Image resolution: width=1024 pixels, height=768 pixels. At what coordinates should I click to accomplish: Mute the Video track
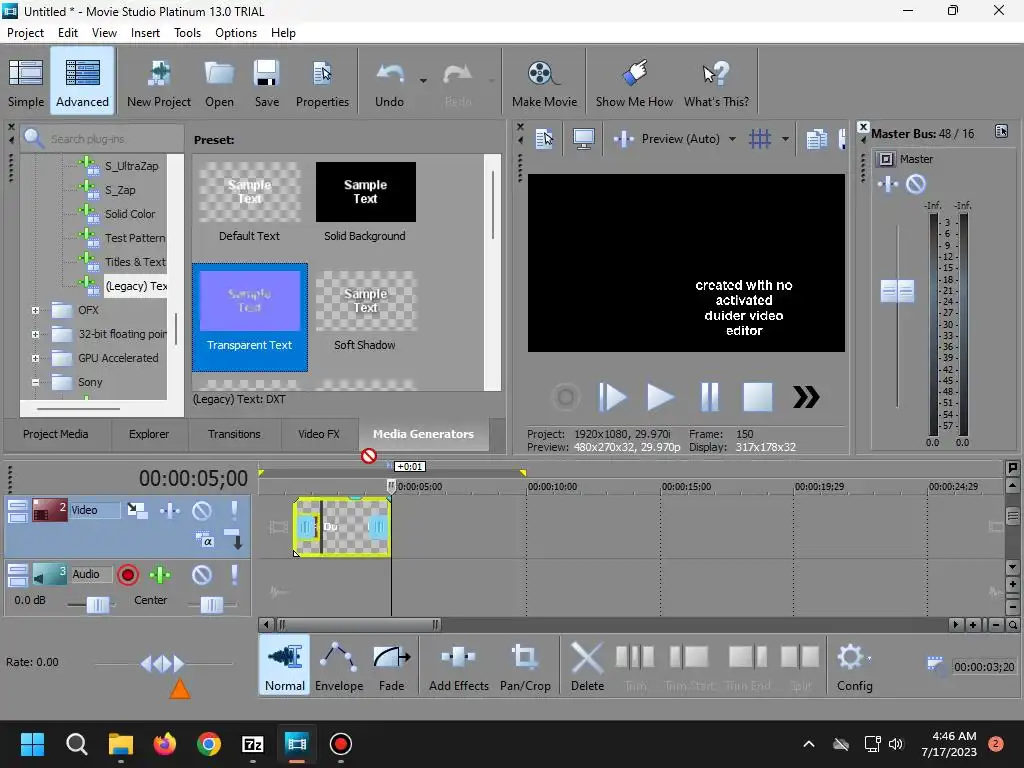click(202, 510)
